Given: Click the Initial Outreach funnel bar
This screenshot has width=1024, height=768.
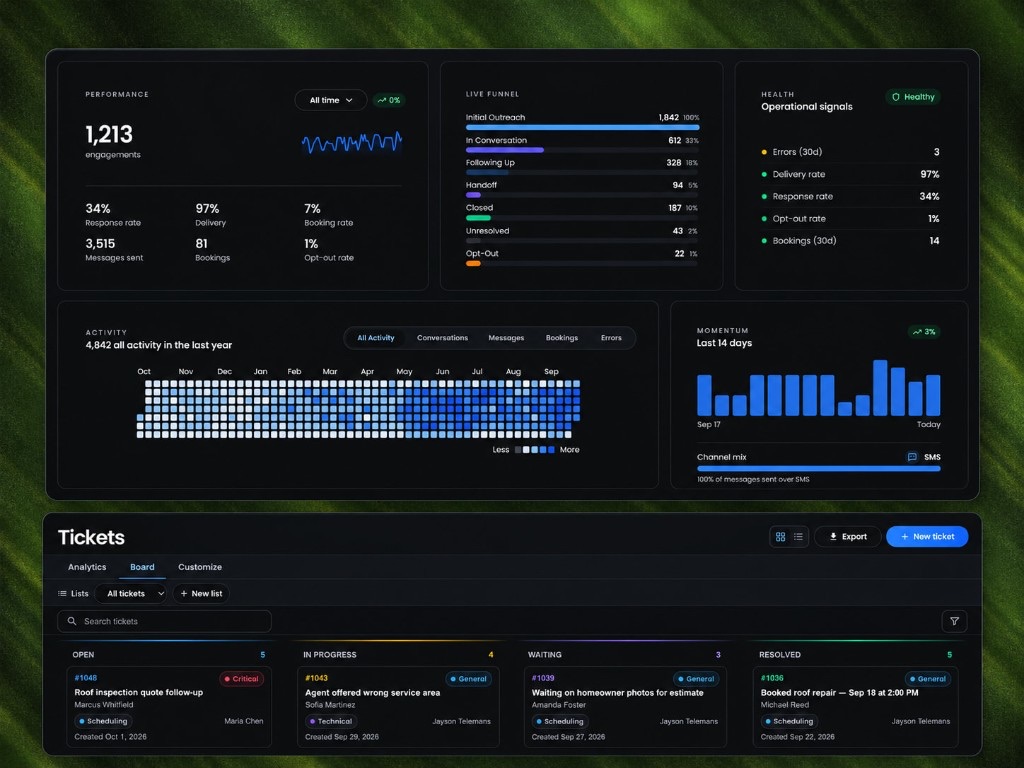Looking at the screenshot, I should [x=583, y=127].
